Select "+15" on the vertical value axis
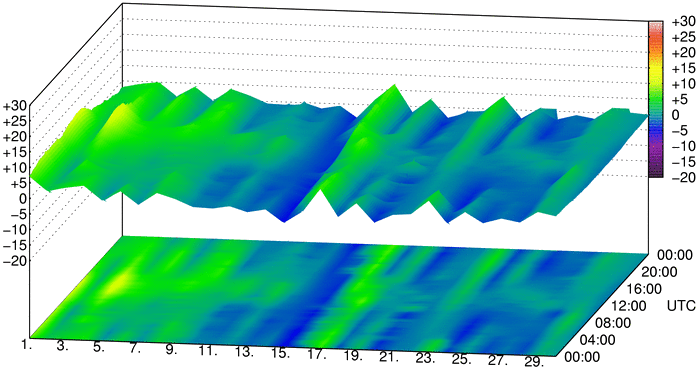The width and height of the screenshot is (698, 370). (x=16, y=153)
